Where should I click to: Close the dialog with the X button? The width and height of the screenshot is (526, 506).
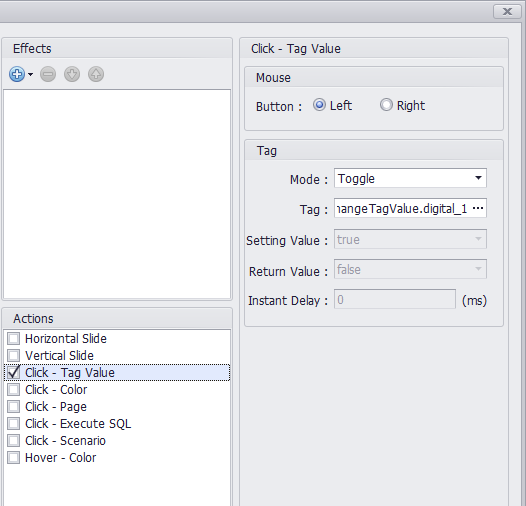507,12
